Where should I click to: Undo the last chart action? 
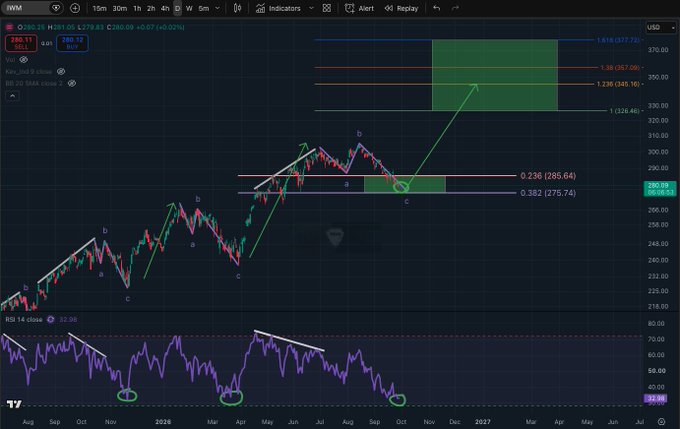click(x=437, y=8)
